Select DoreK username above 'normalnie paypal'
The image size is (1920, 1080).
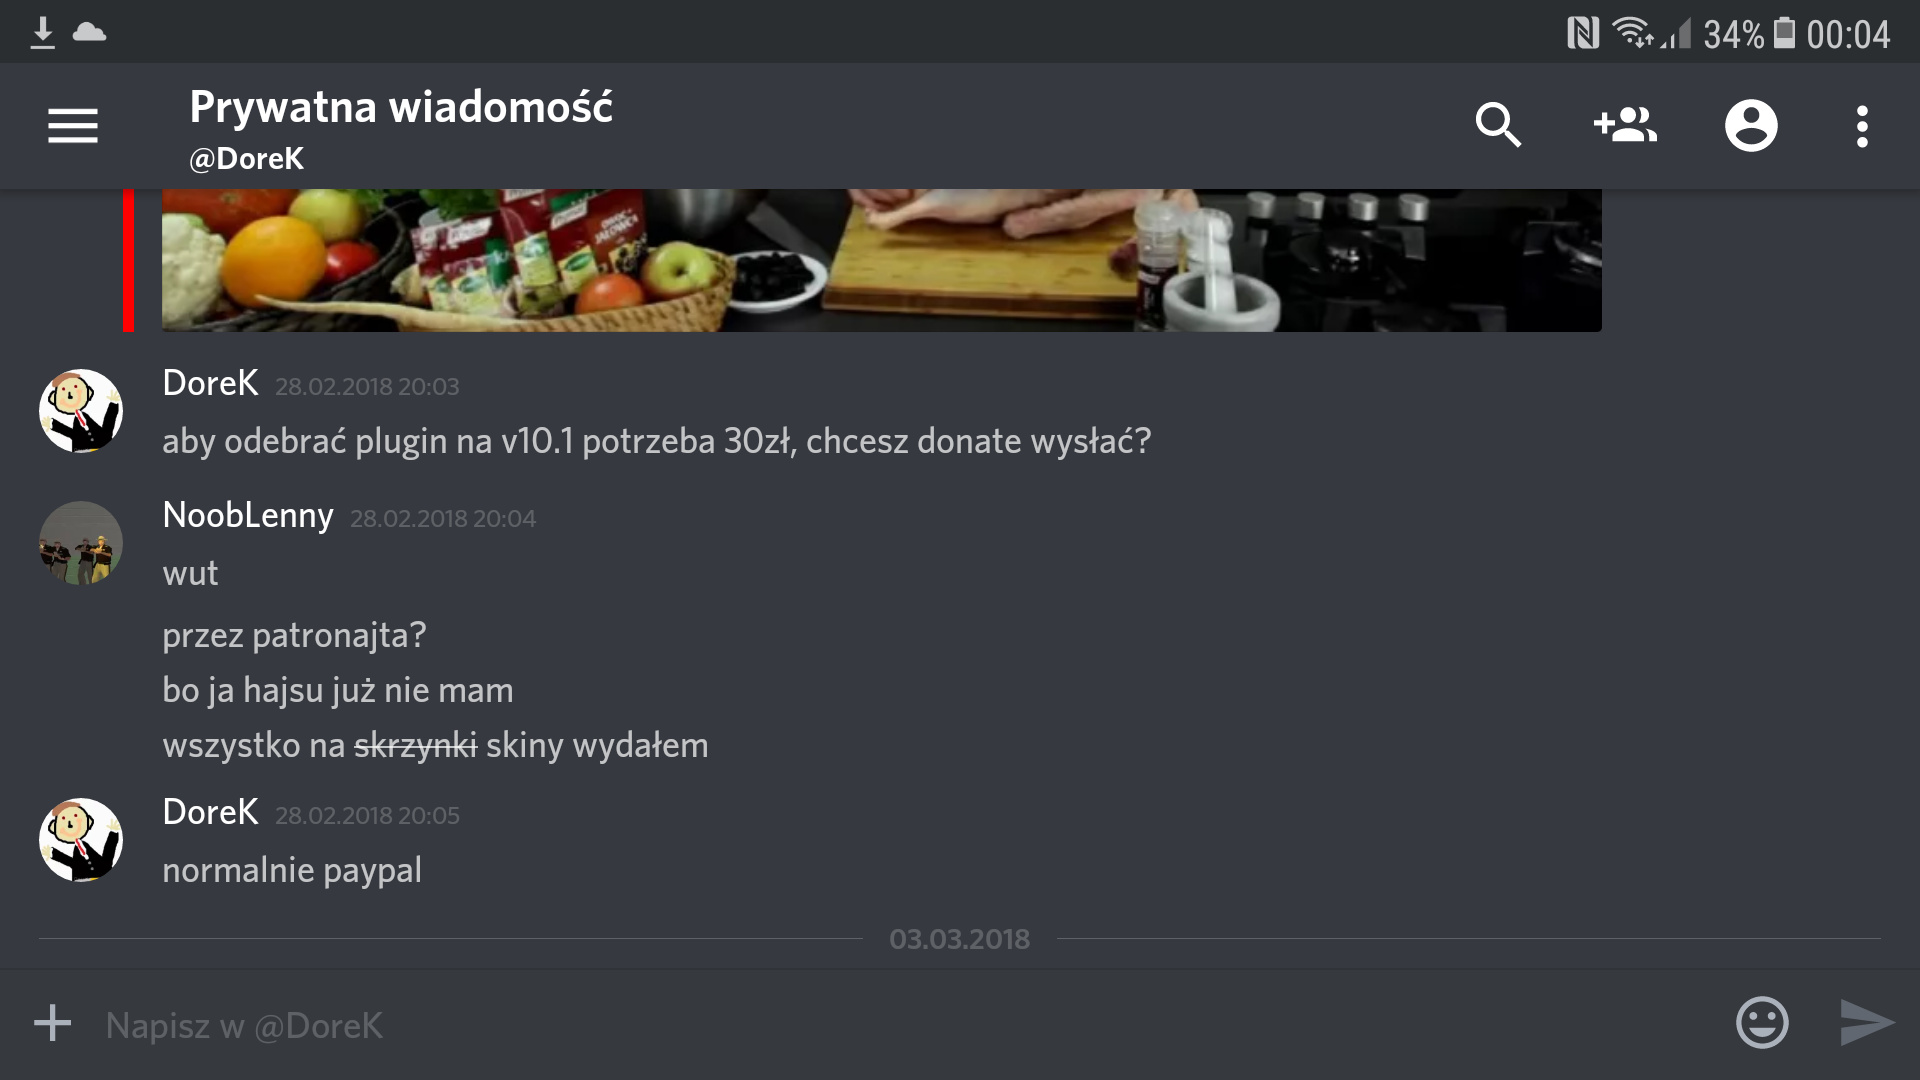coord(210,813)
